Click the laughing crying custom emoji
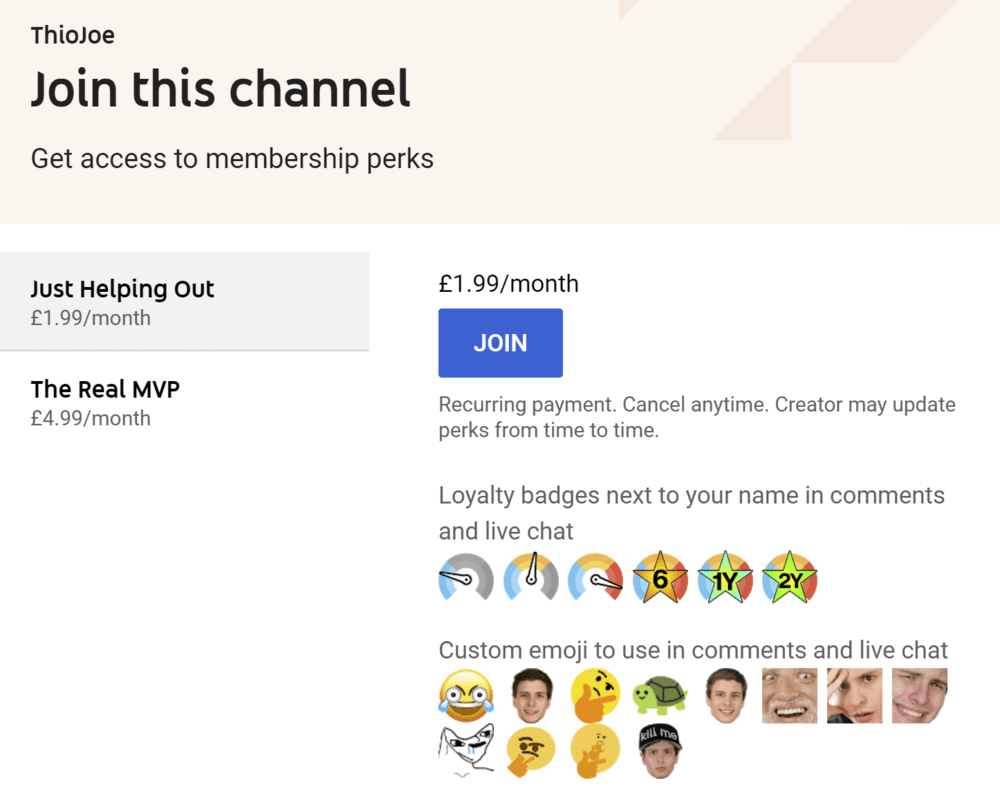1000x794 pixels. pyautogui.click(x=466, y=694)
